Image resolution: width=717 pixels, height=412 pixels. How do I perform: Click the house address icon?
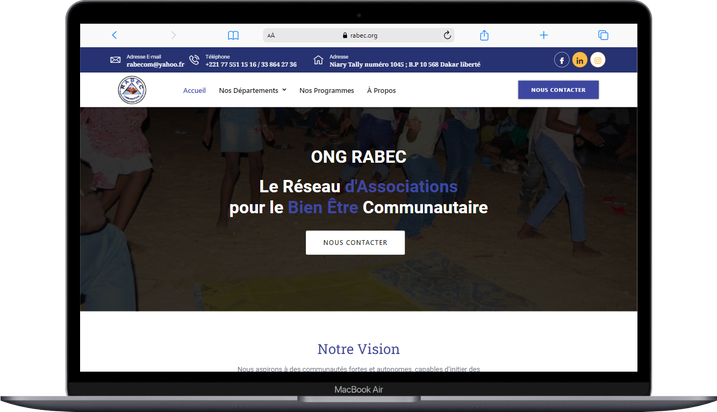[x=318, y=60]
